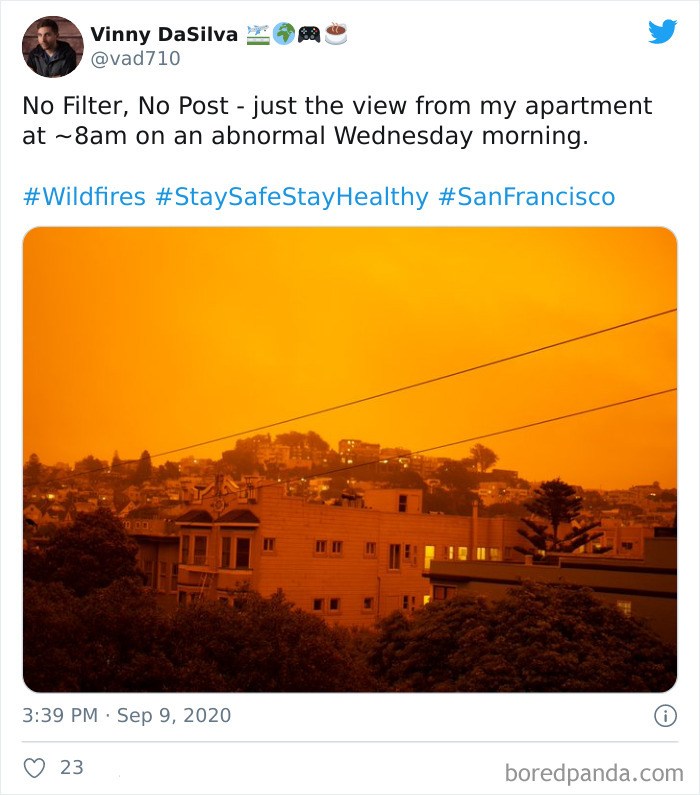700x795 pixels.
Task: View the 23 likes count
Action: pos(72,768)
